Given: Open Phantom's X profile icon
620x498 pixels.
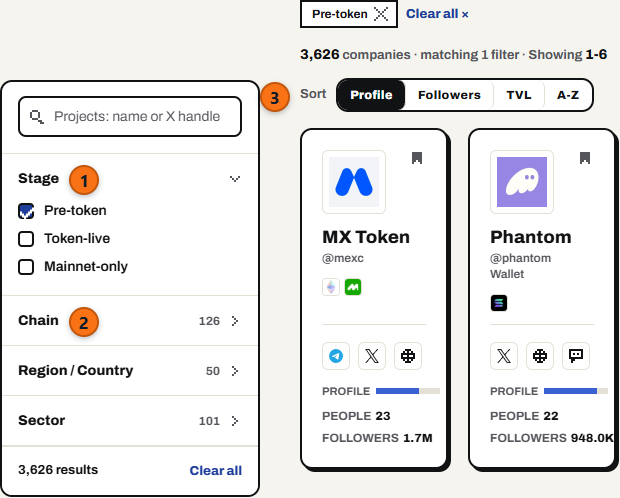Looking at the screenshot, I should point(504,356).
